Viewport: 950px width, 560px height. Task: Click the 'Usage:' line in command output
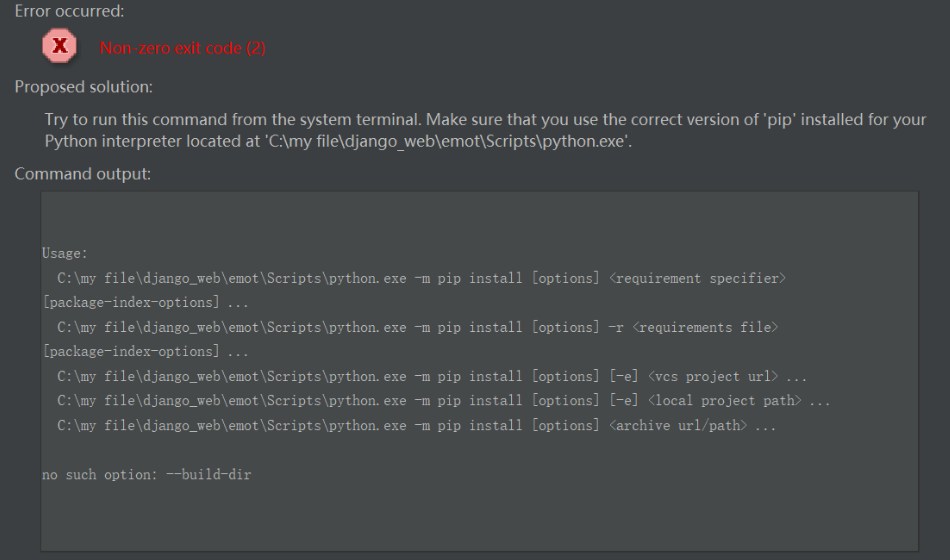pyautogui.click(x=65, y=254)
